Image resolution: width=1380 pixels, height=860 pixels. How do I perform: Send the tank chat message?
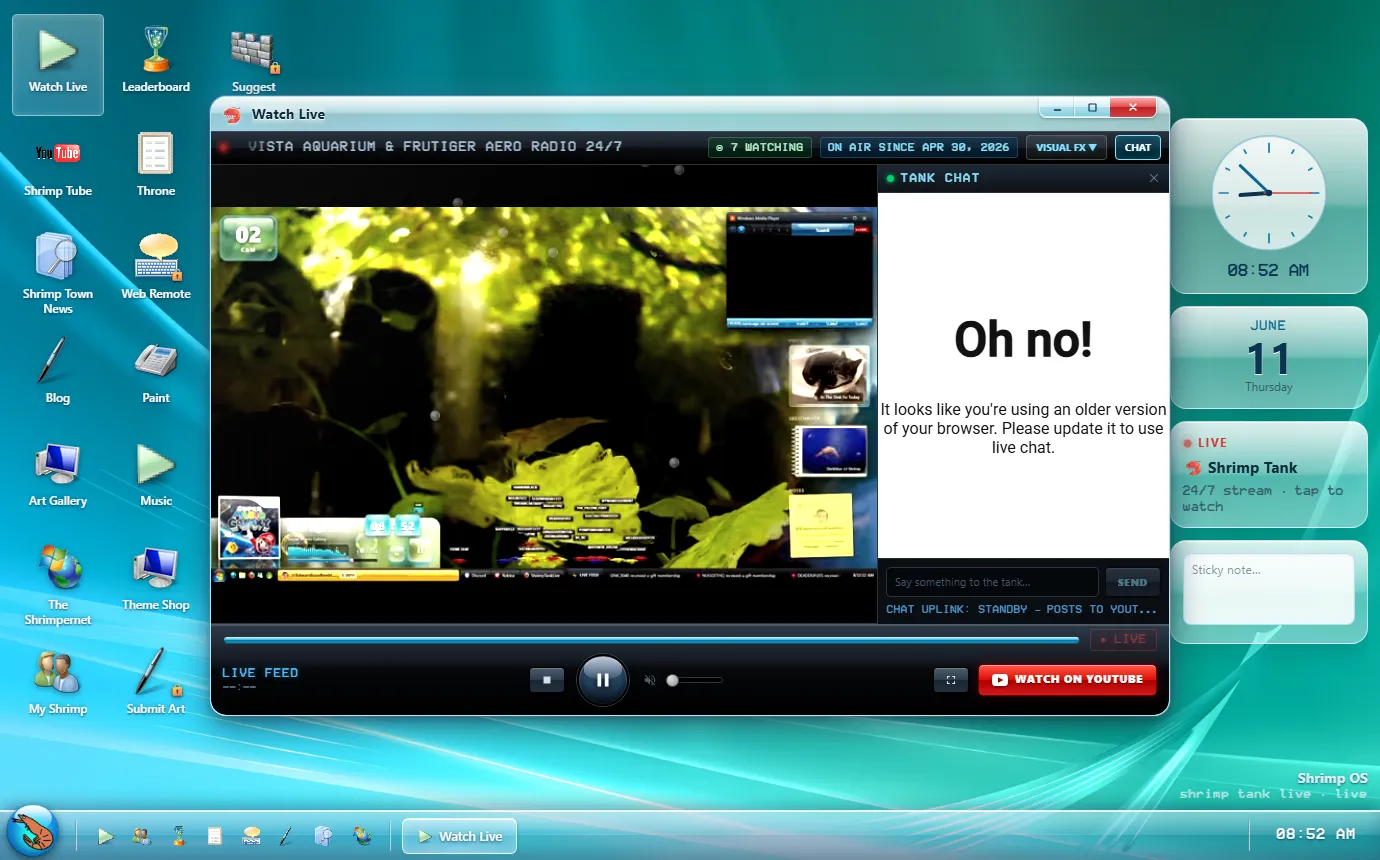click(1132, 582)
